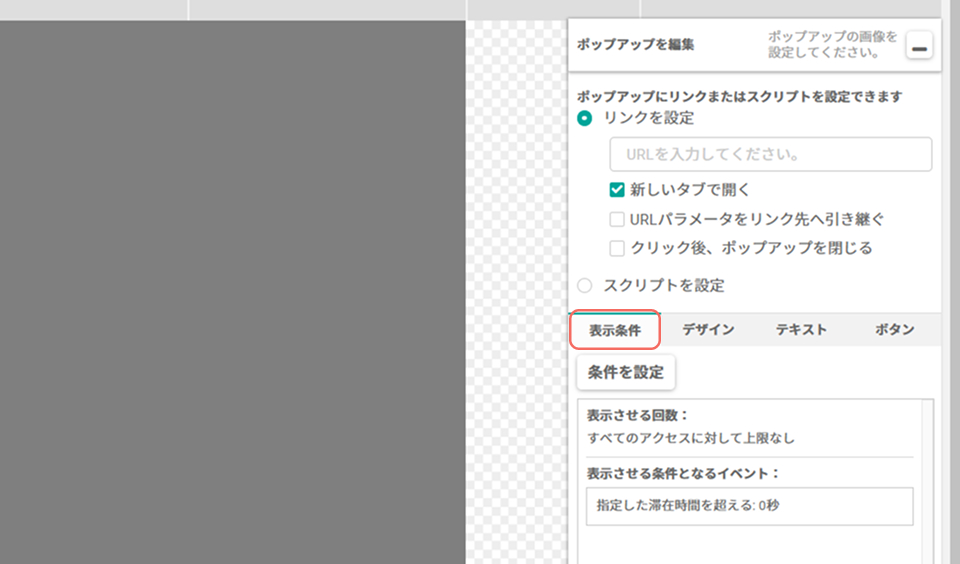The image size is (960, 564).
Task: Uncheck 新しいタブで開く checkbox
Action: [617, 190]
